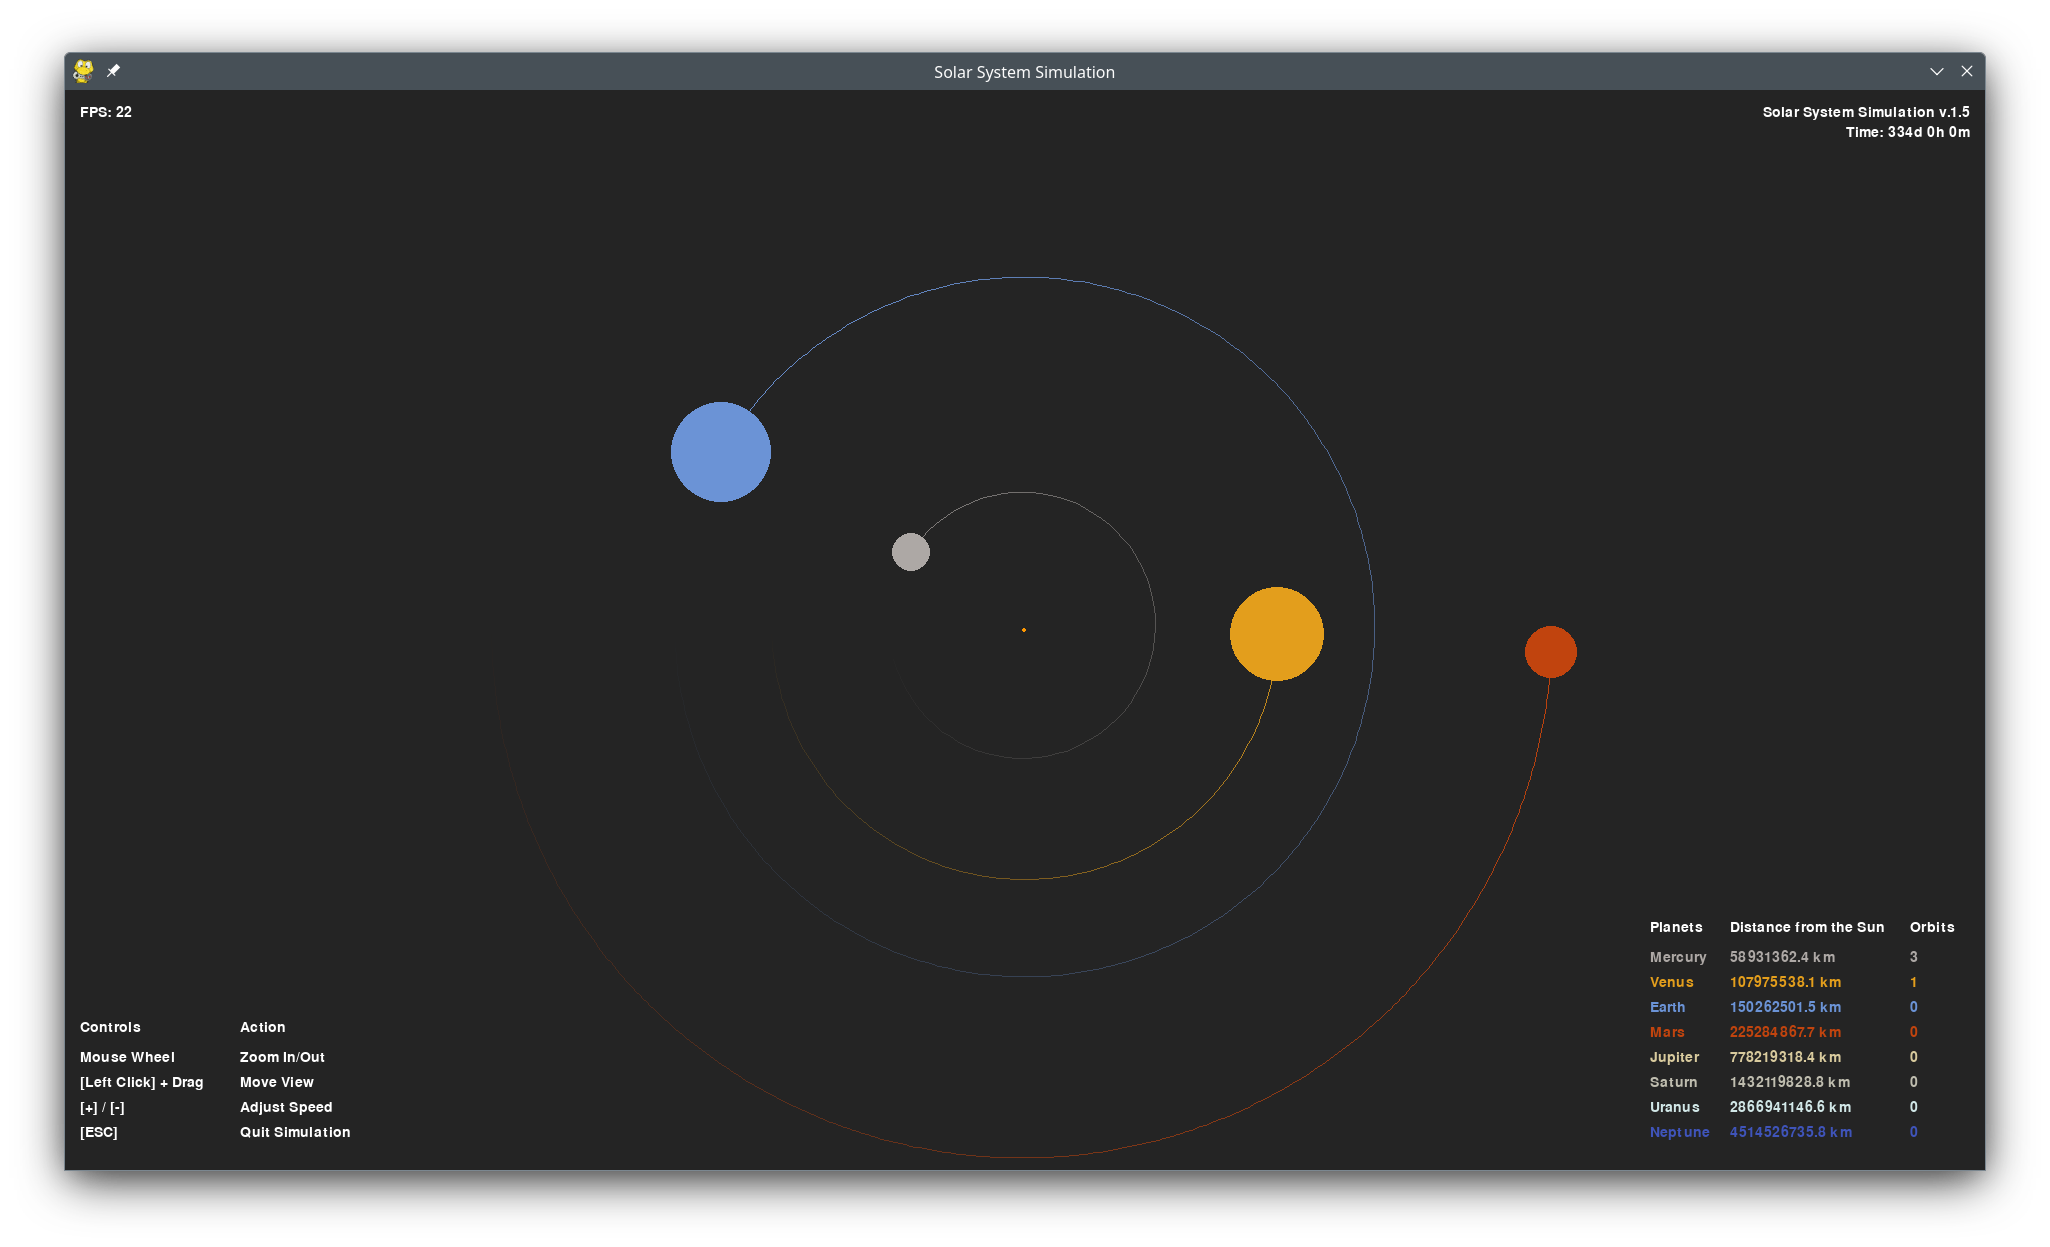Click the Neptune row in planets table
This screenshot has height=1247, width=2050.
(1679, 1132)
